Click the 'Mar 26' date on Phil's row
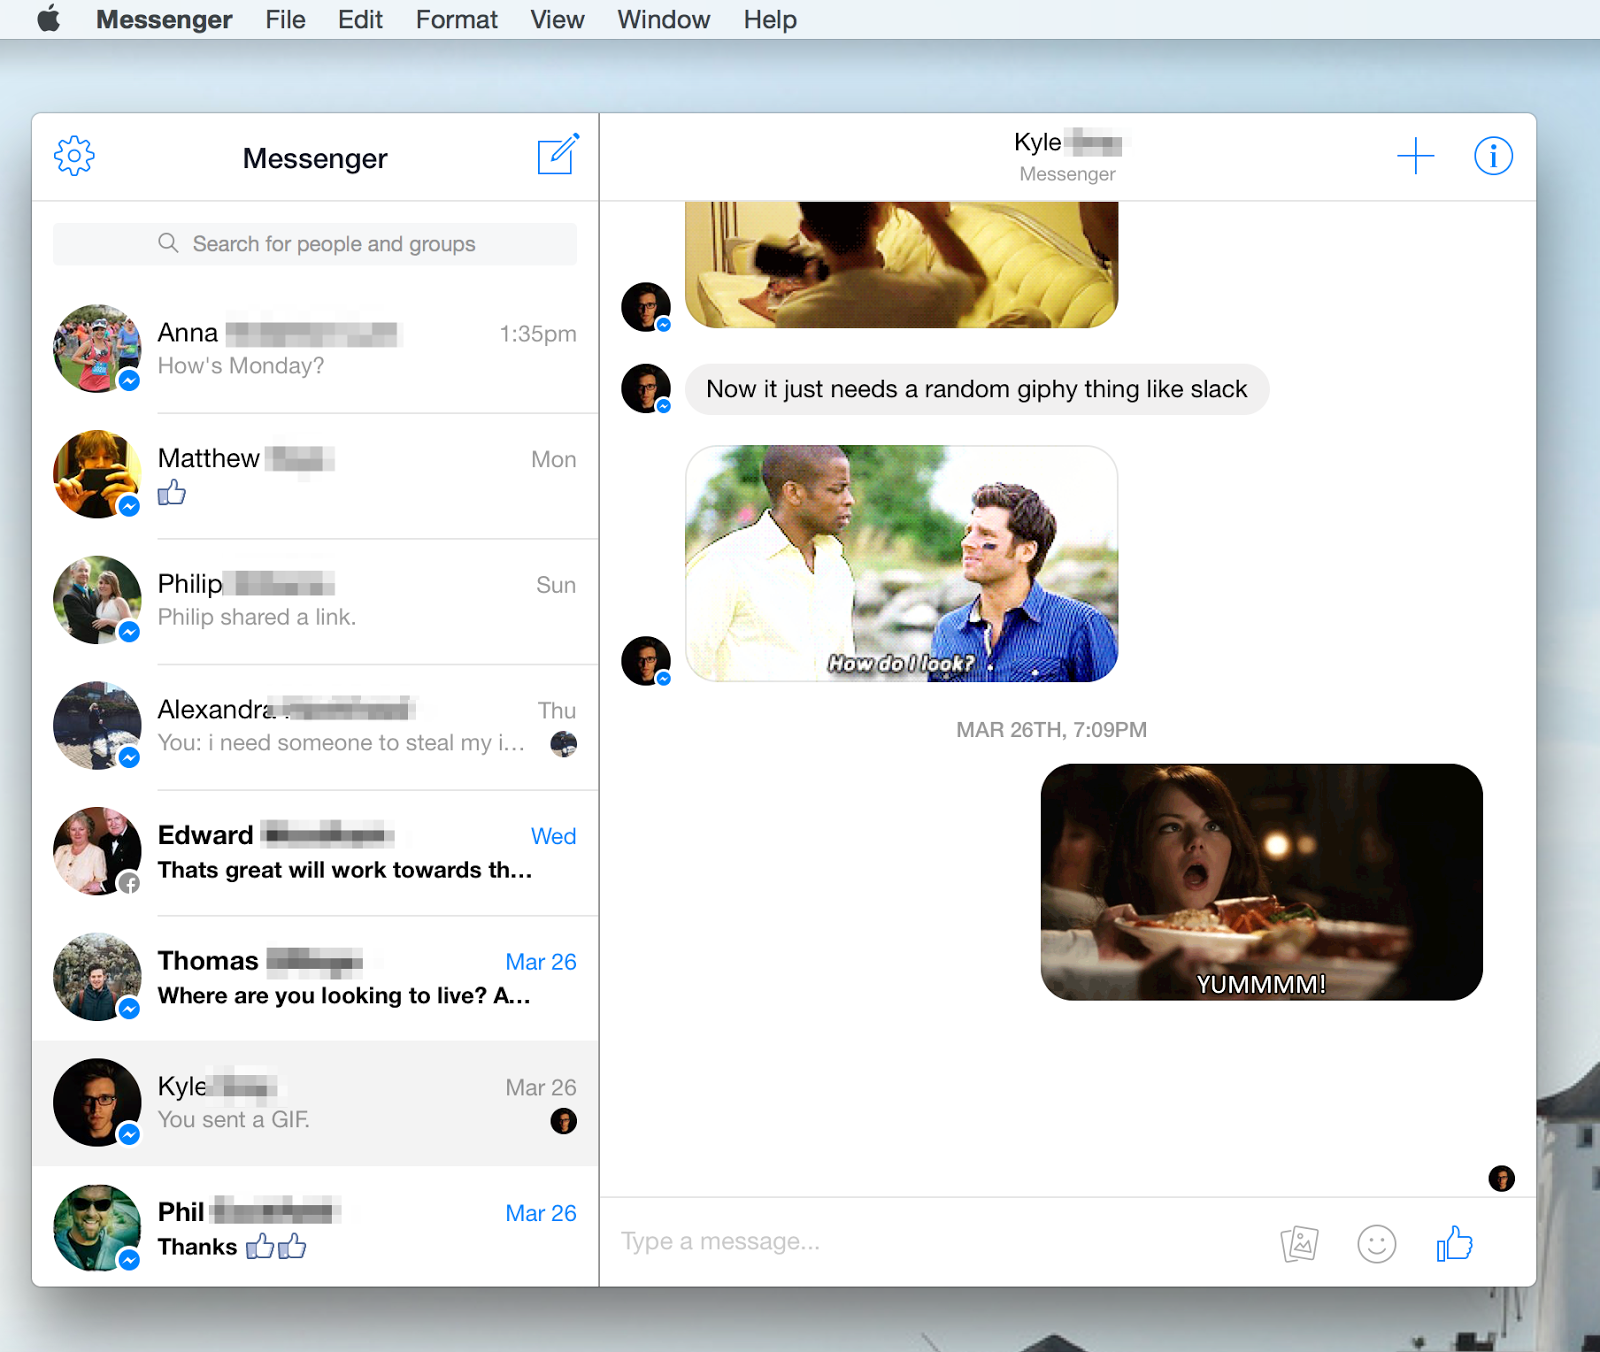The height and width of the screenshot is (1352, 1600). point(541,1213)
